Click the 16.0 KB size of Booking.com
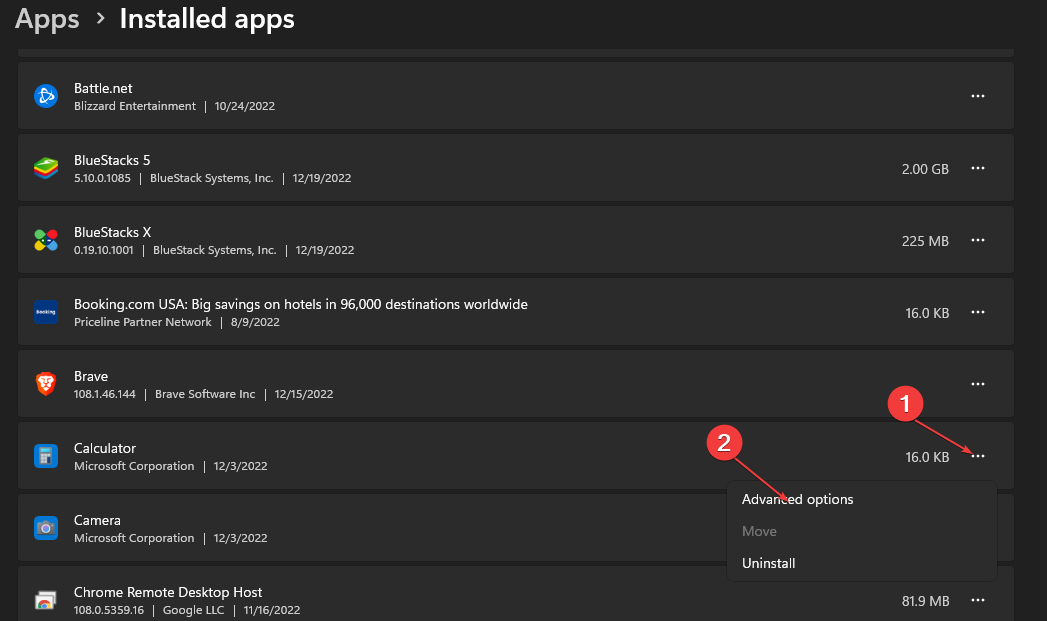The width and height of the screenshot is (1047, 621). pos(927,313)
